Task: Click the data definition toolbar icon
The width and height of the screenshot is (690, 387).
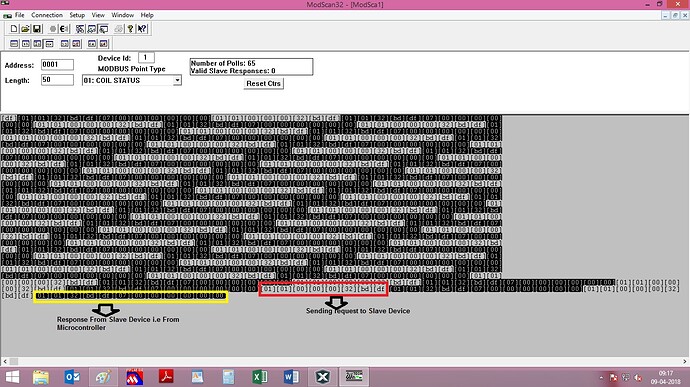Action: point(80,29)
